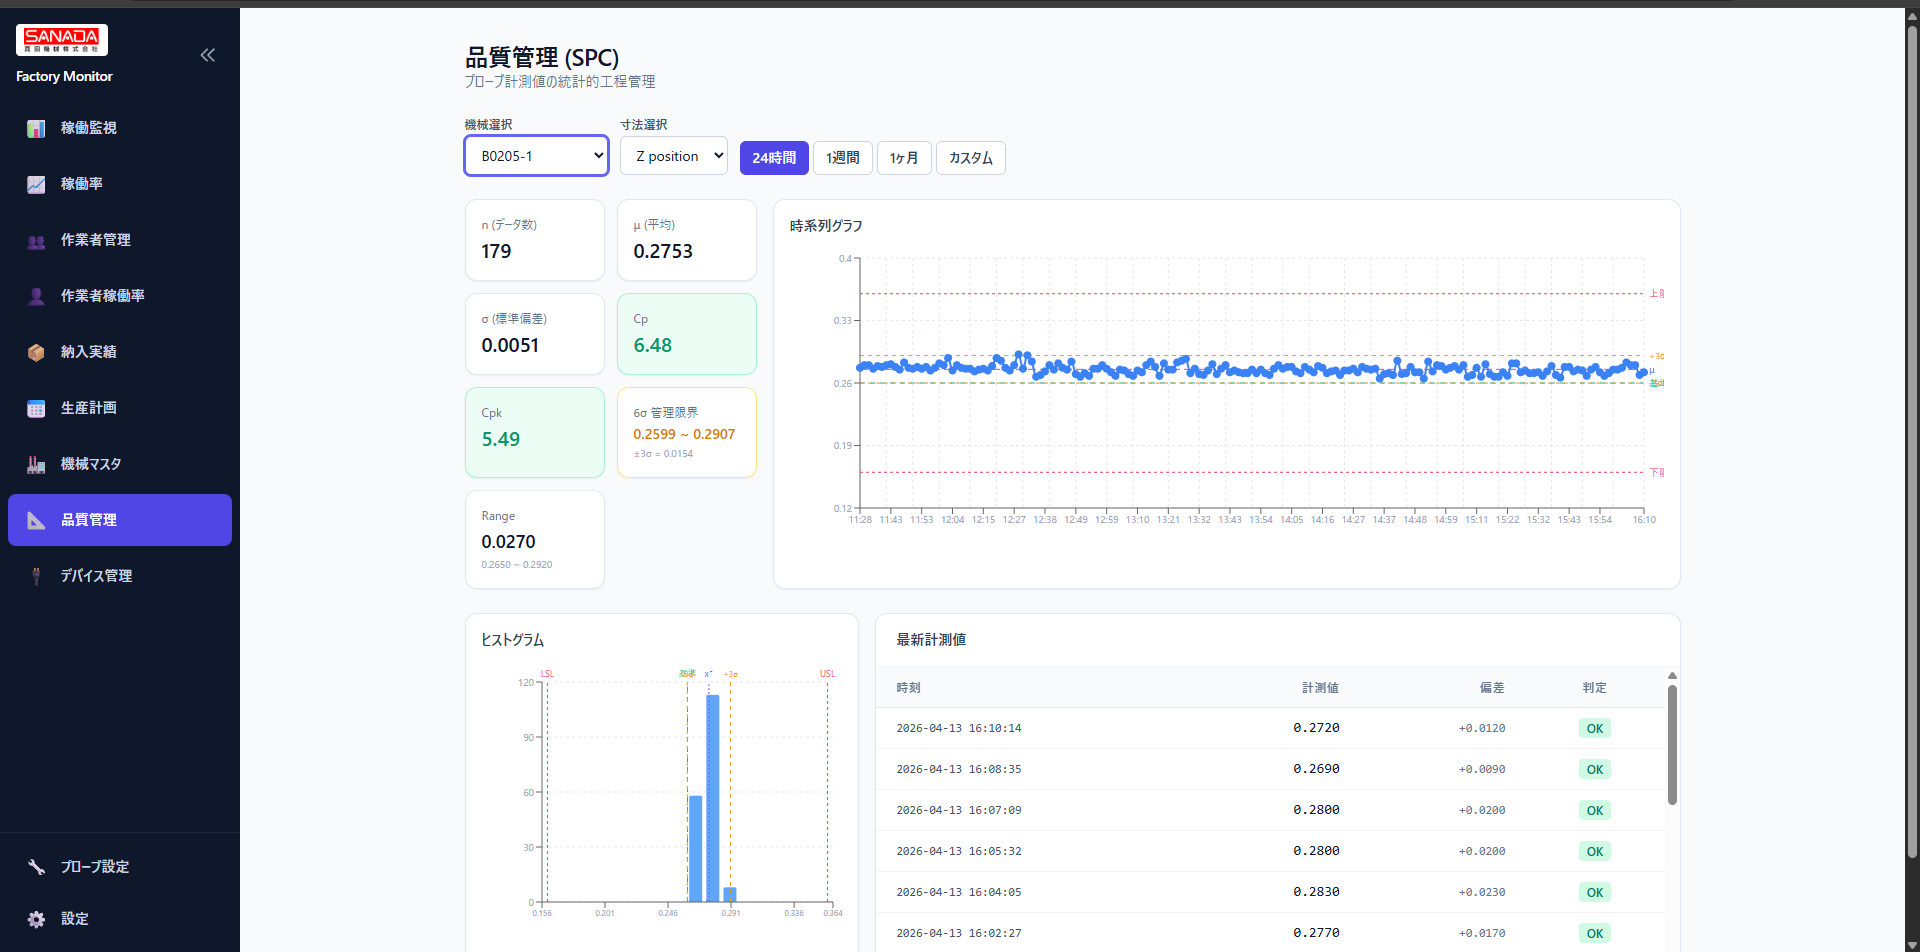The height and width of the screenshot is (952, 1920).
Task: Open the 機械選択 machine dropdown
Action: click(535, 155)
